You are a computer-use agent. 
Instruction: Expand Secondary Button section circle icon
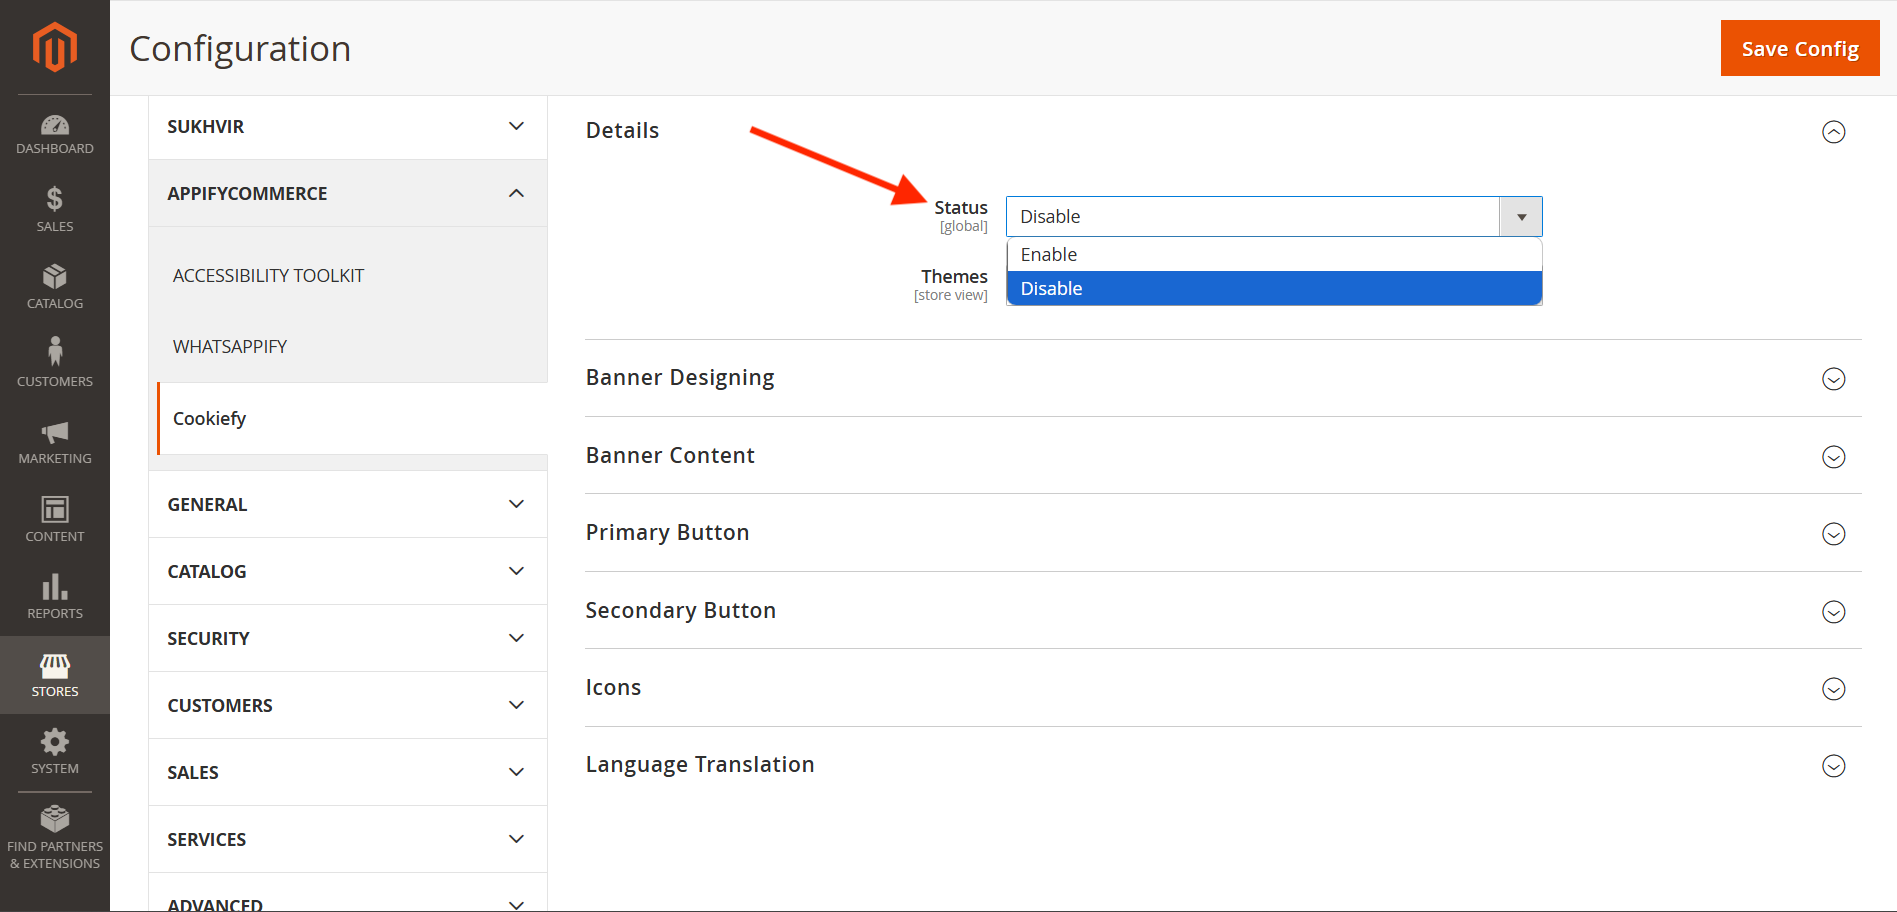[1833, 612]
